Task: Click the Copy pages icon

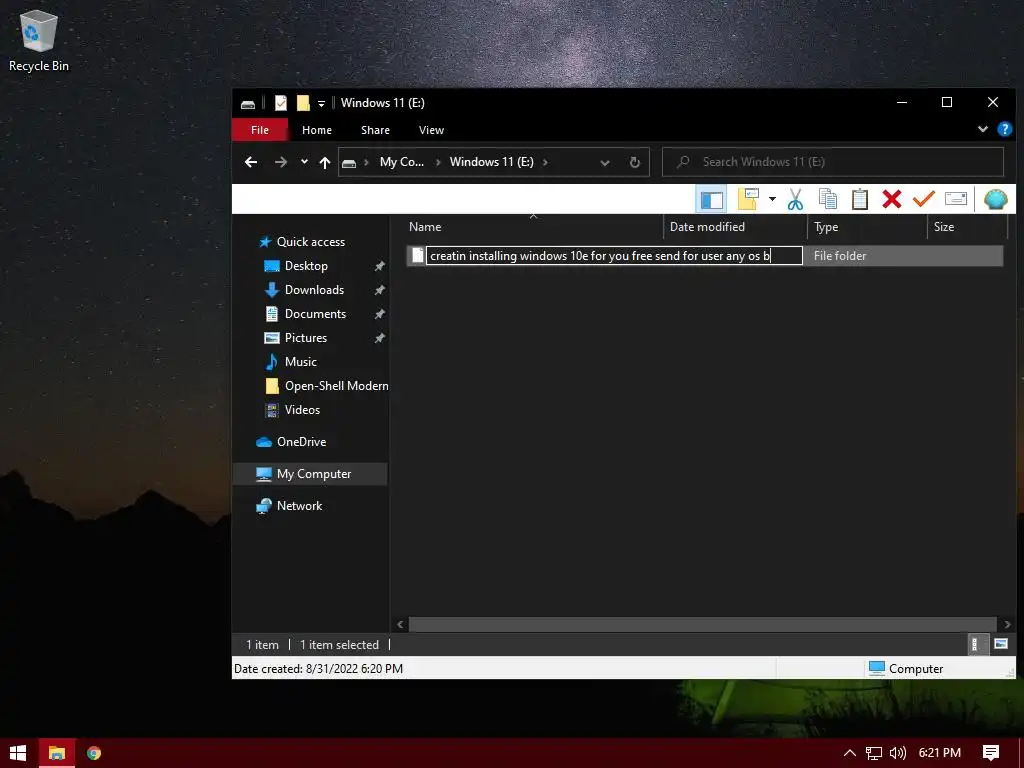Action: click(827, 199)
